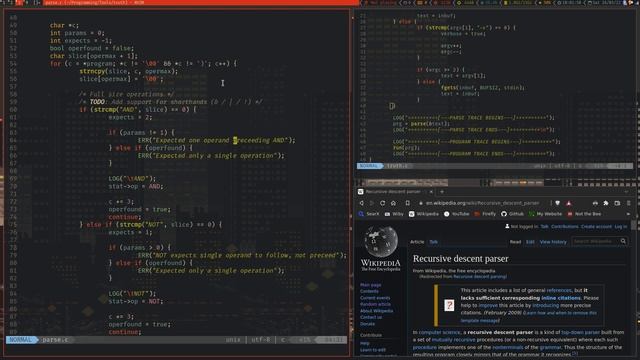Open the Edit tab of the article
This screenshot has height=360, width=640.
point(530,242)
